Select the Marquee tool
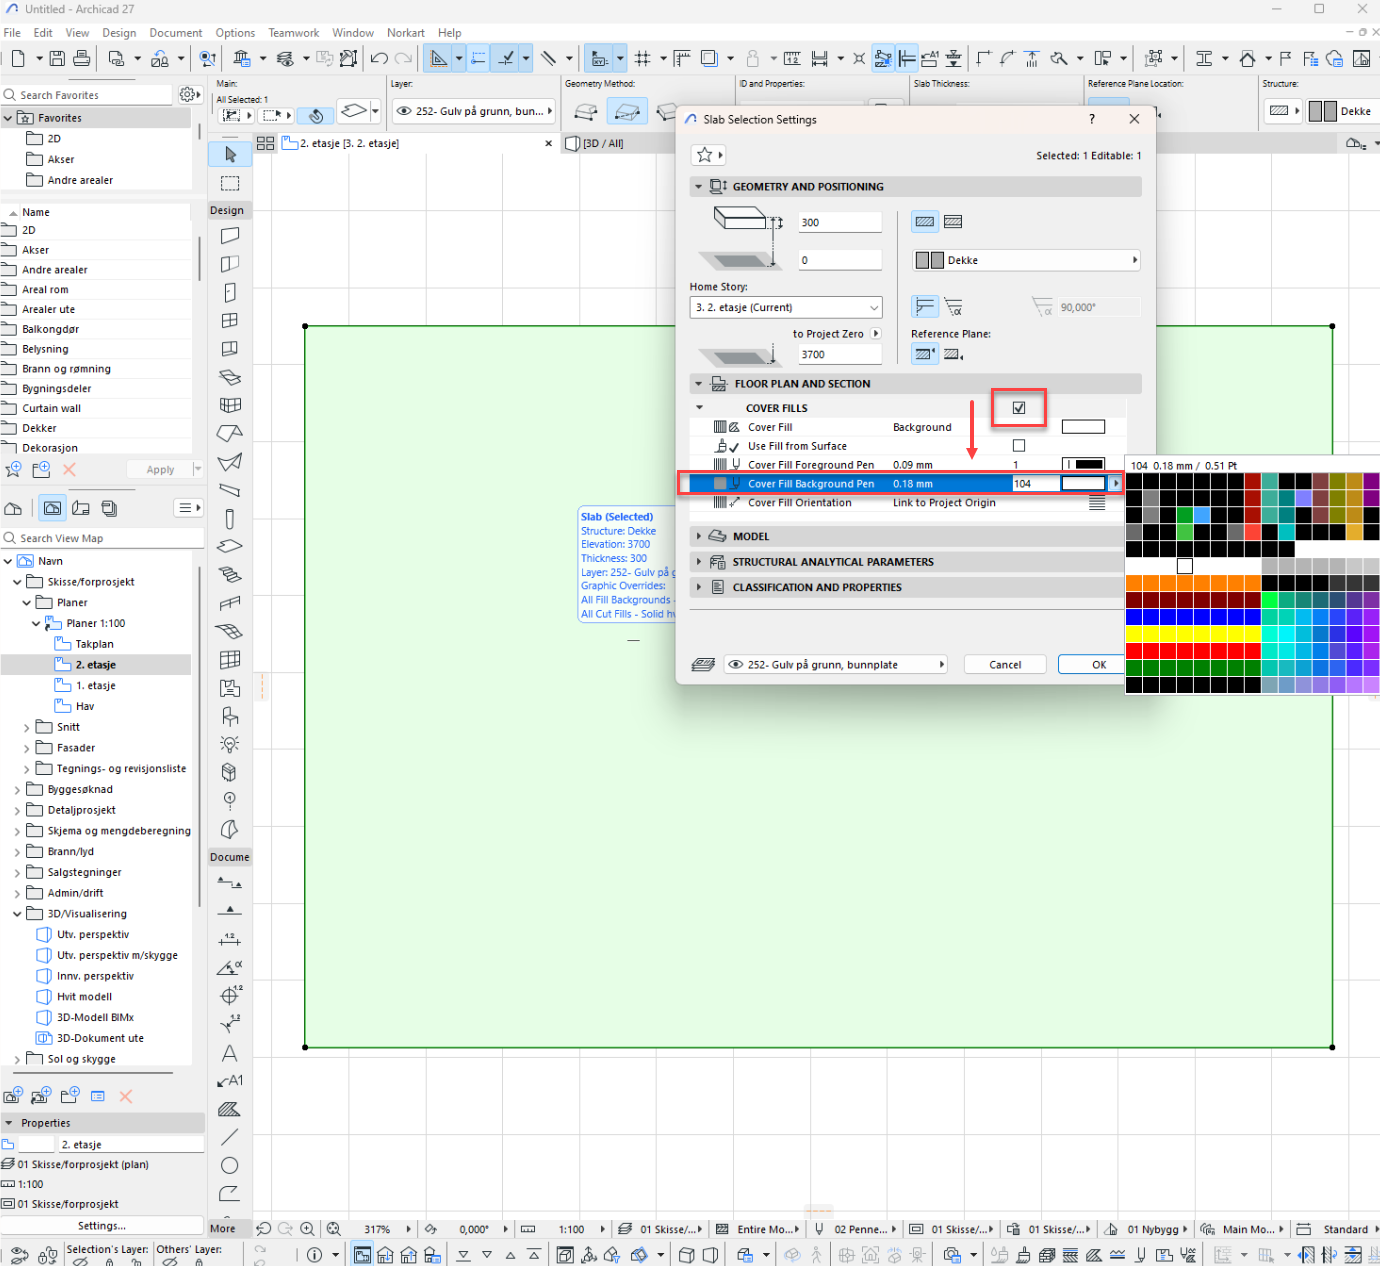The width and height of the screenshot is (1380, 1266). pyautogui.click(x=230, y=183)
